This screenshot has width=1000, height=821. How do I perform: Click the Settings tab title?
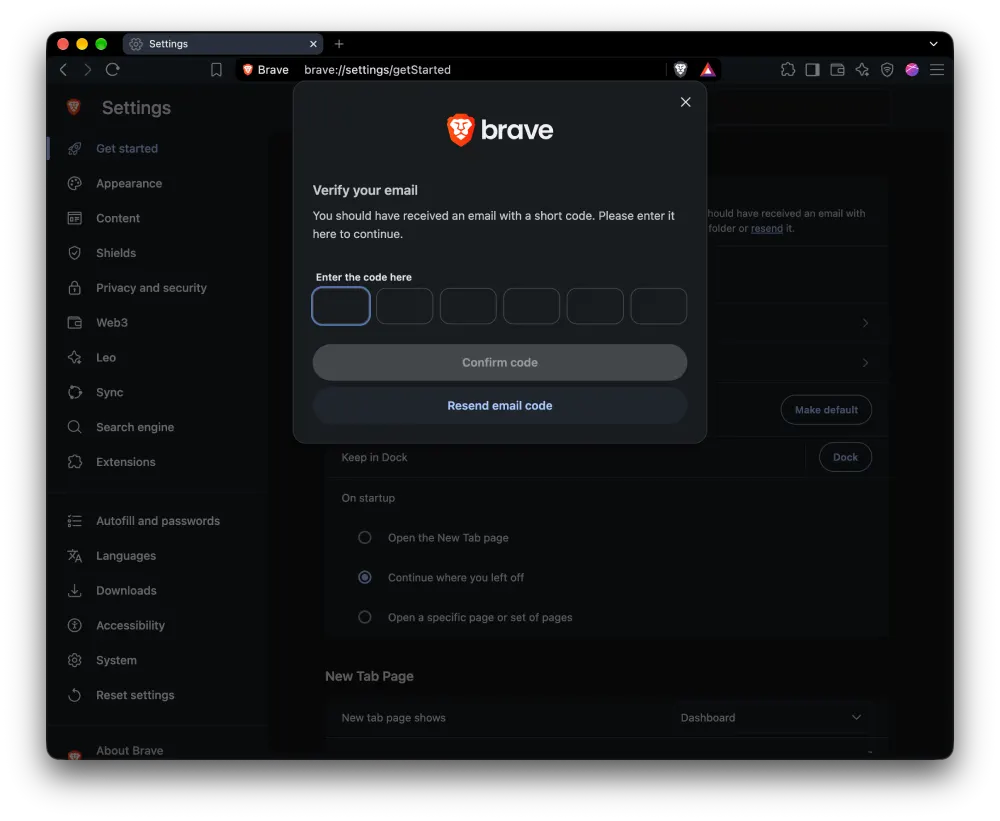pyautogui.click(x=168, y=43)
